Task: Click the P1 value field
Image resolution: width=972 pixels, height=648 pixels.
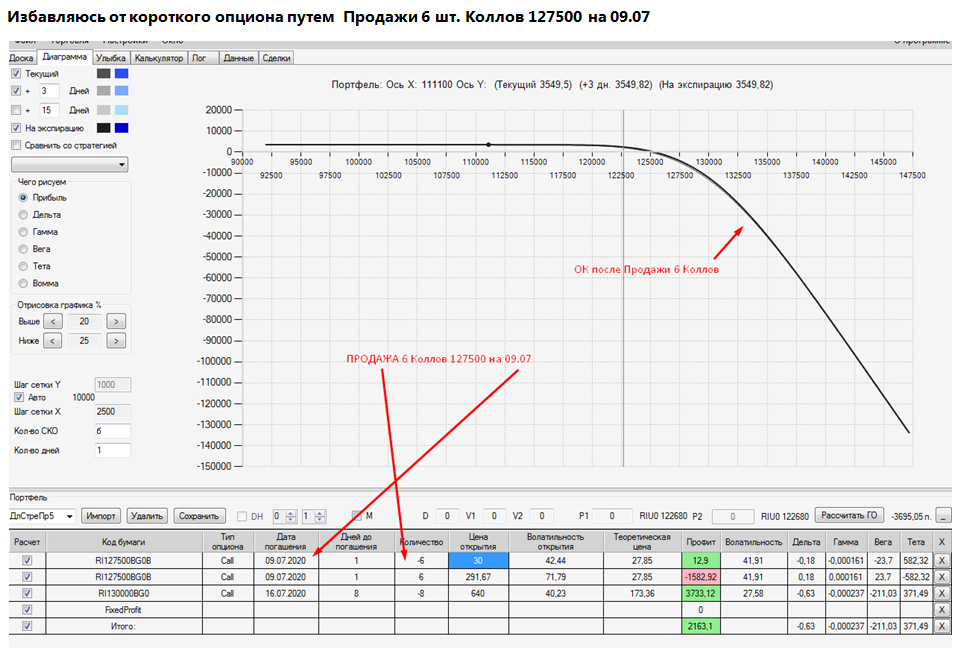Action: pos(611,516)
